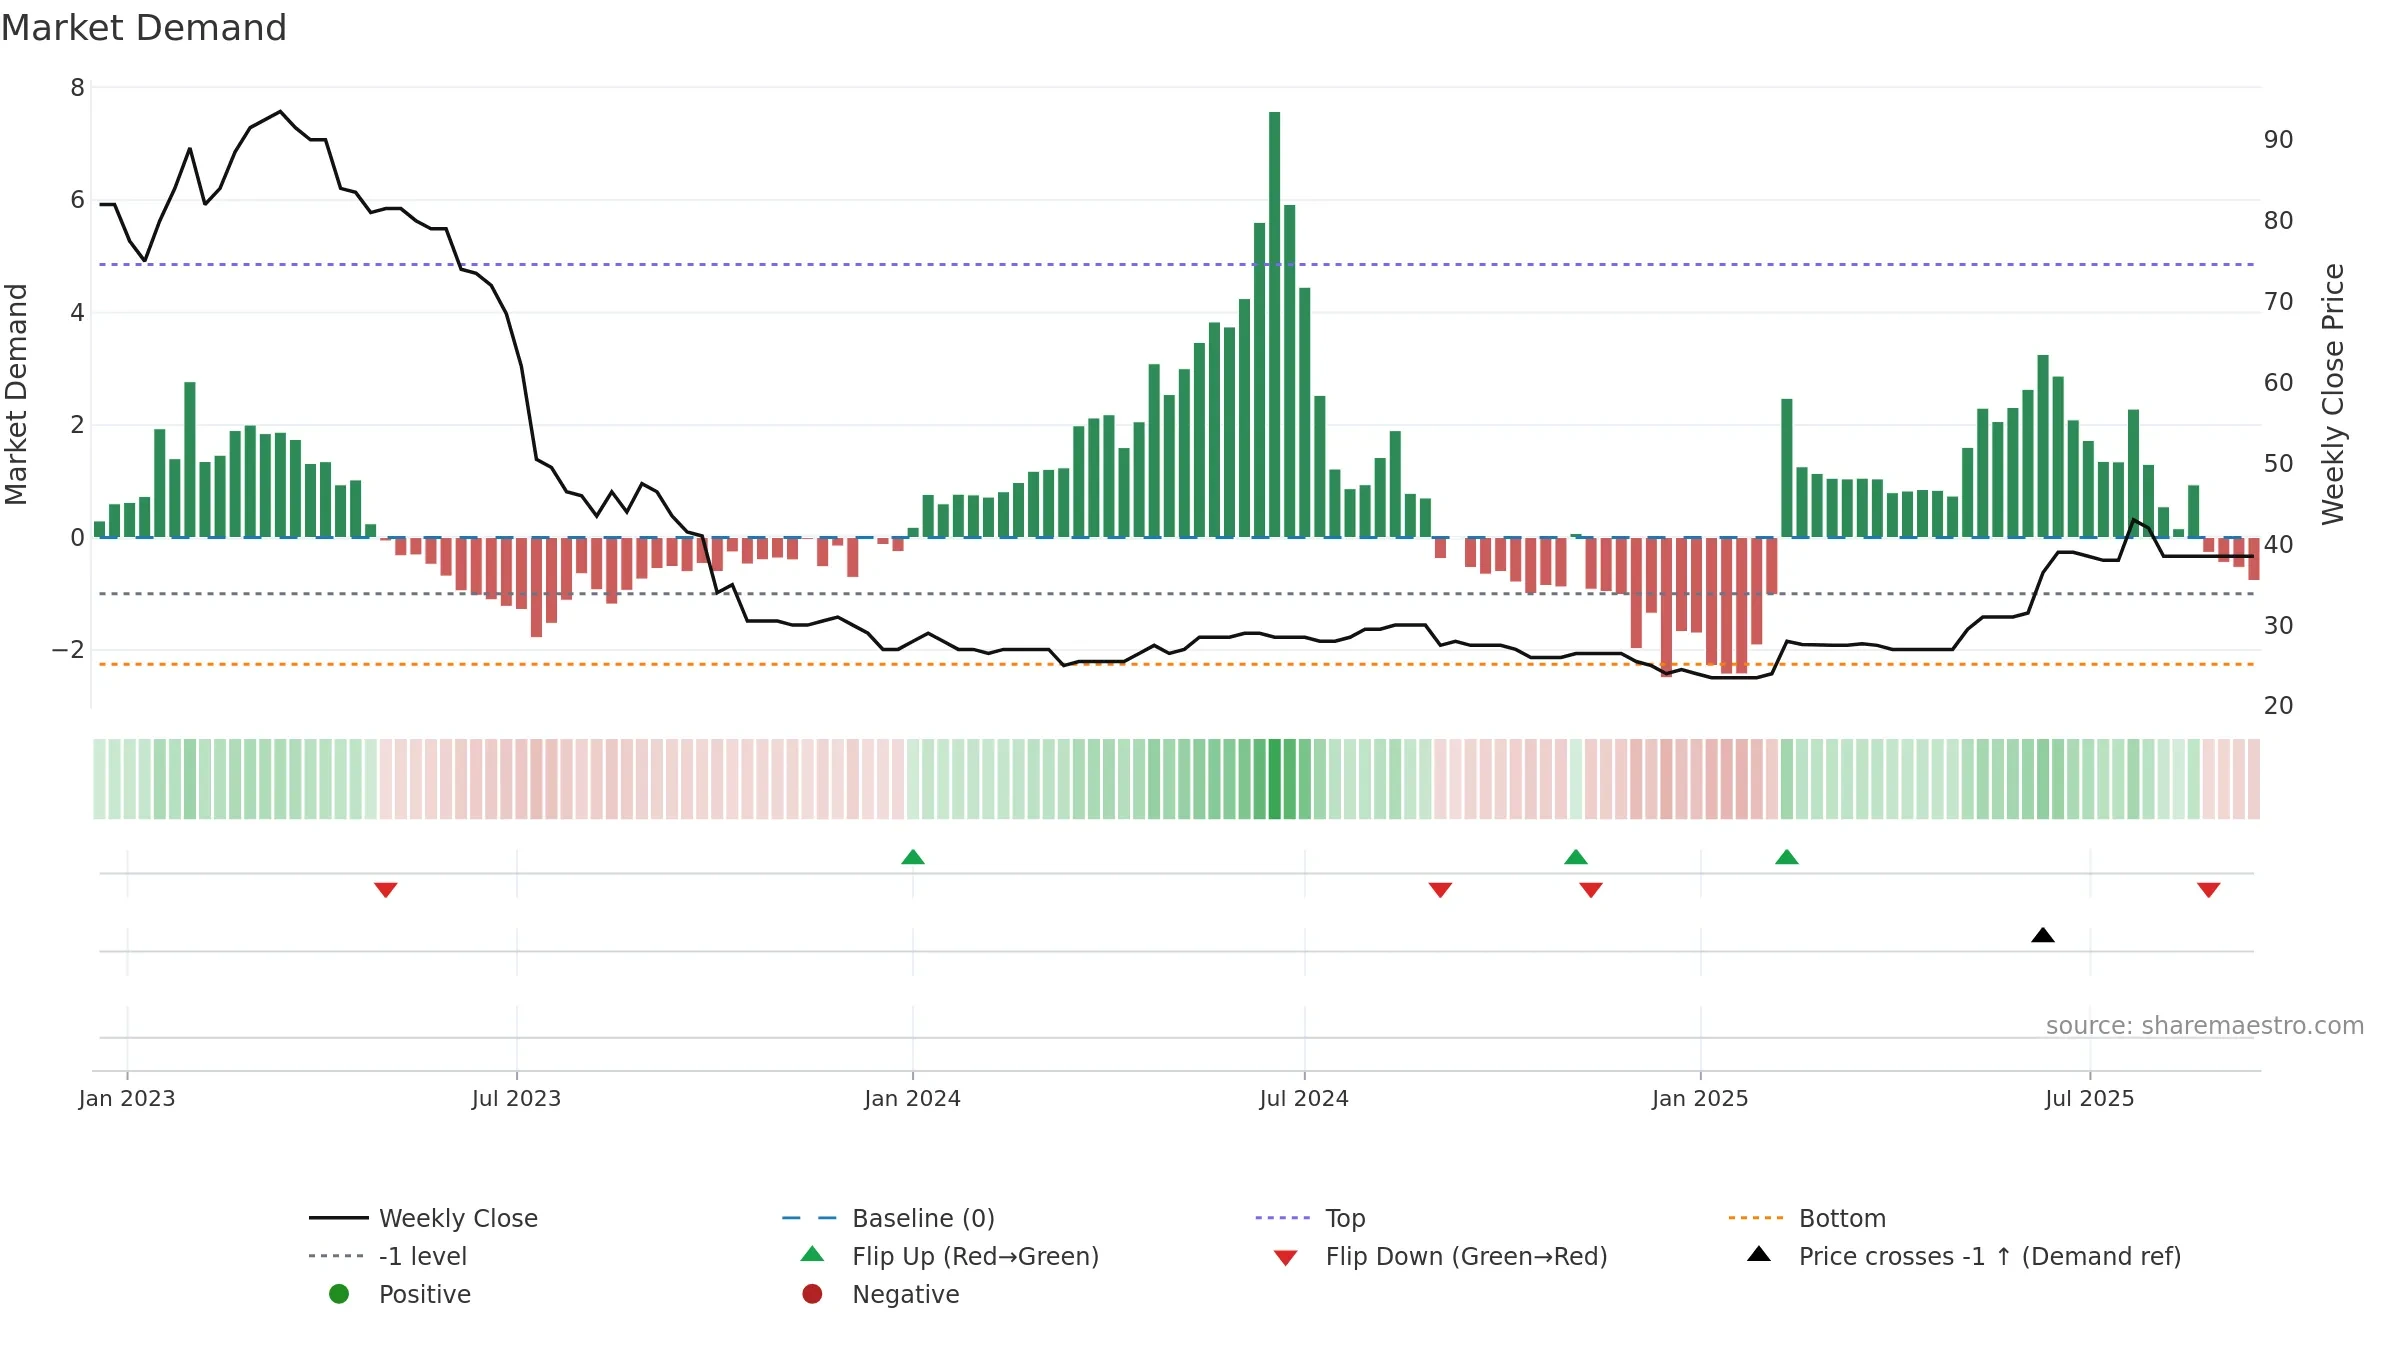Screen dimensions: 2400x1350
Task: Click the red flip-down marker near Aug 2025
Action: click(x=2209, y=890)
